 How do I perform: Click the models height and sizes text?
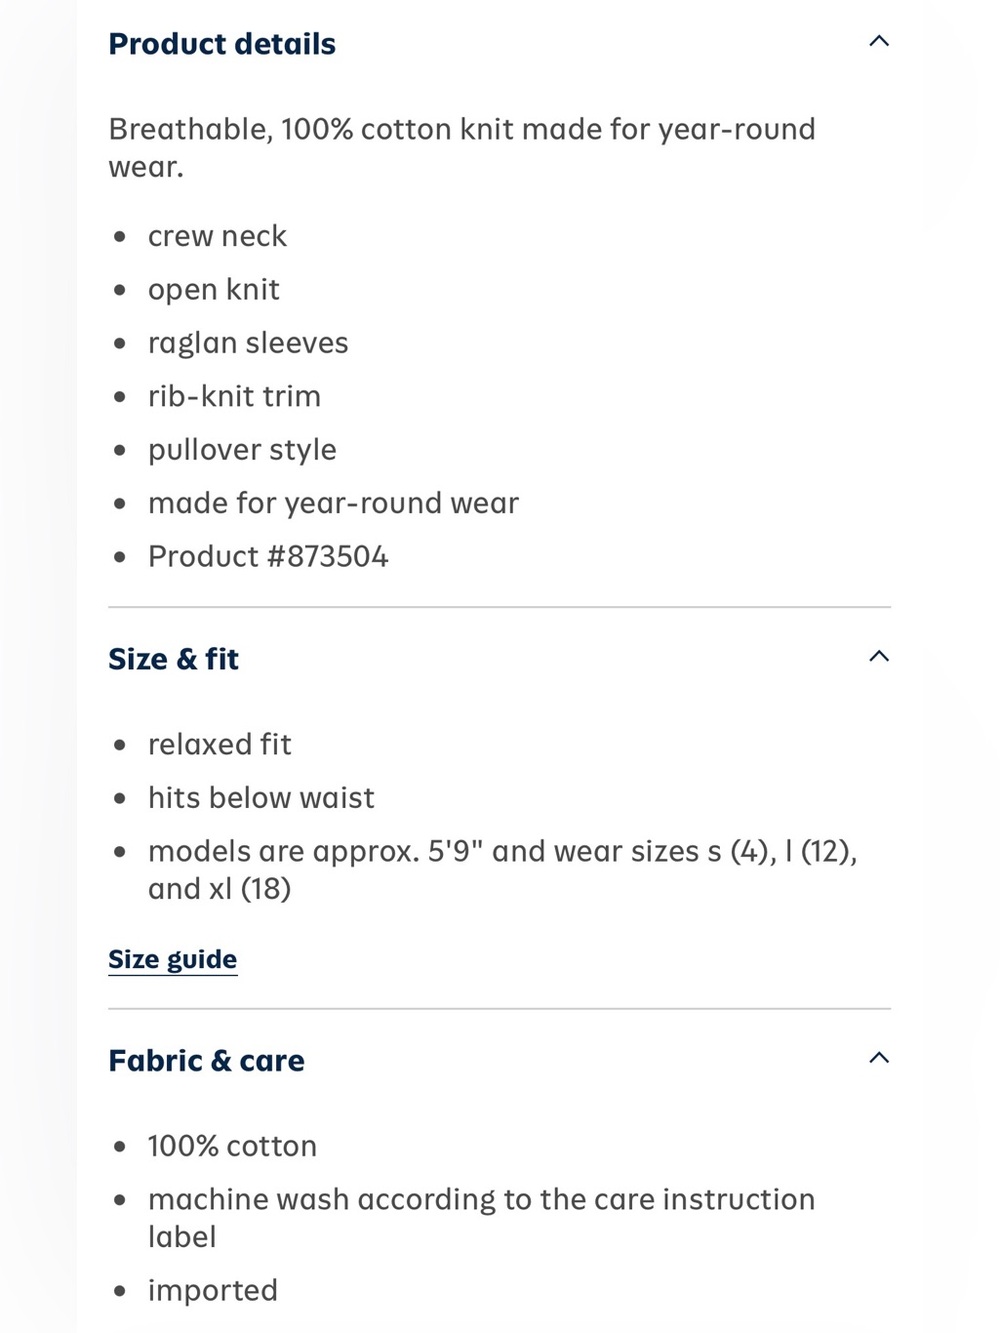point(503,870)
